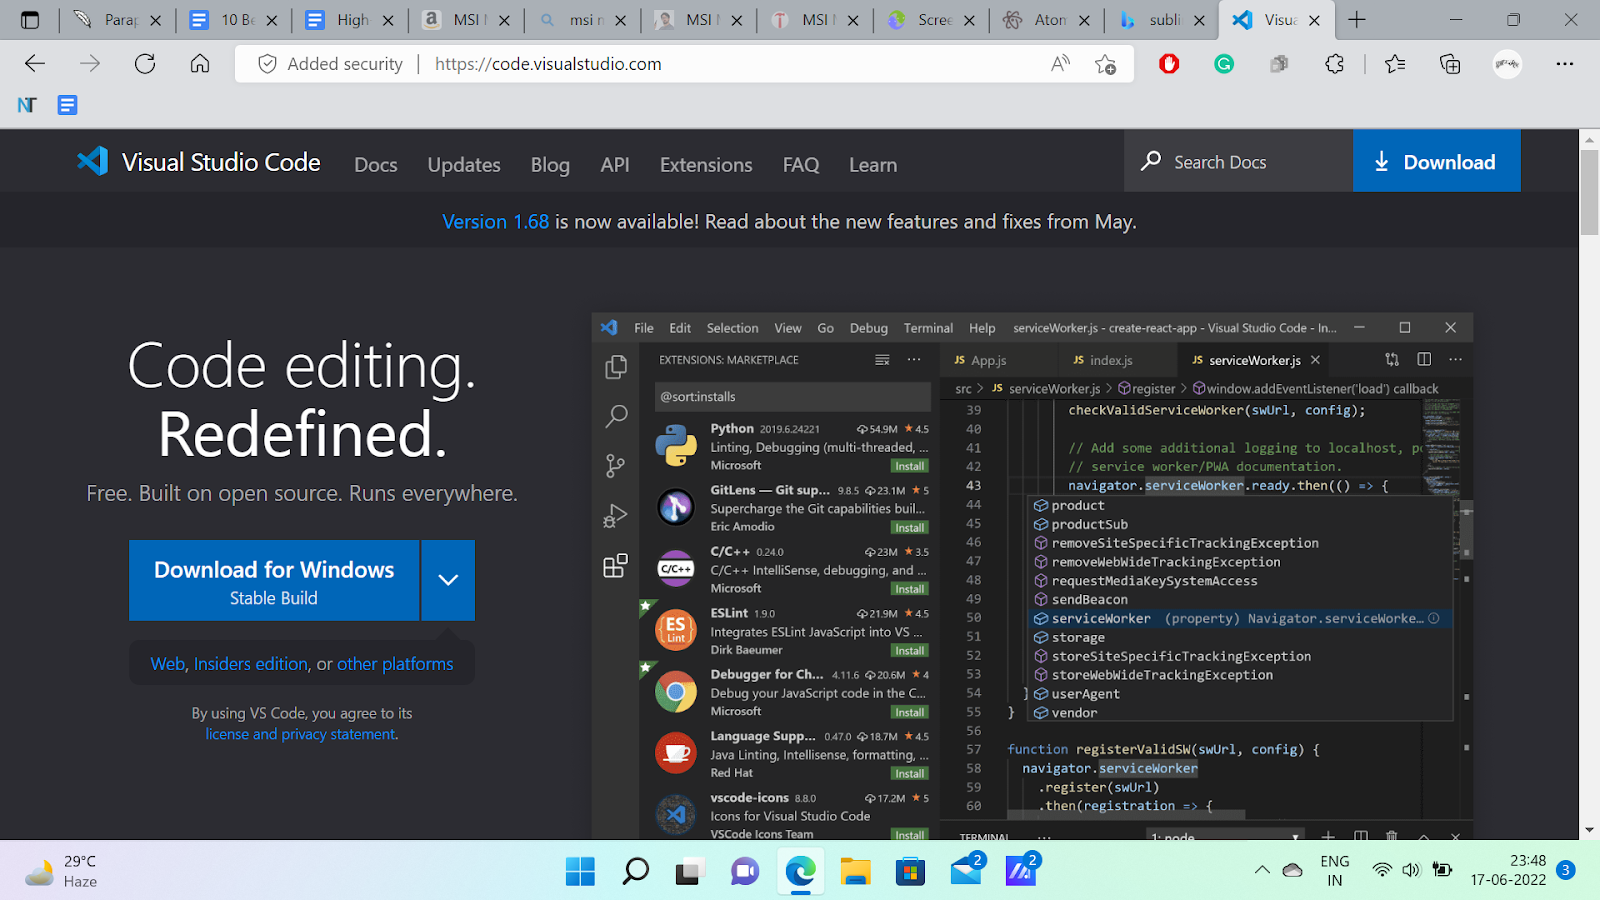
Task: Open the Favorites list icon in the toolbar
Action: click(x=1395, y=64)
